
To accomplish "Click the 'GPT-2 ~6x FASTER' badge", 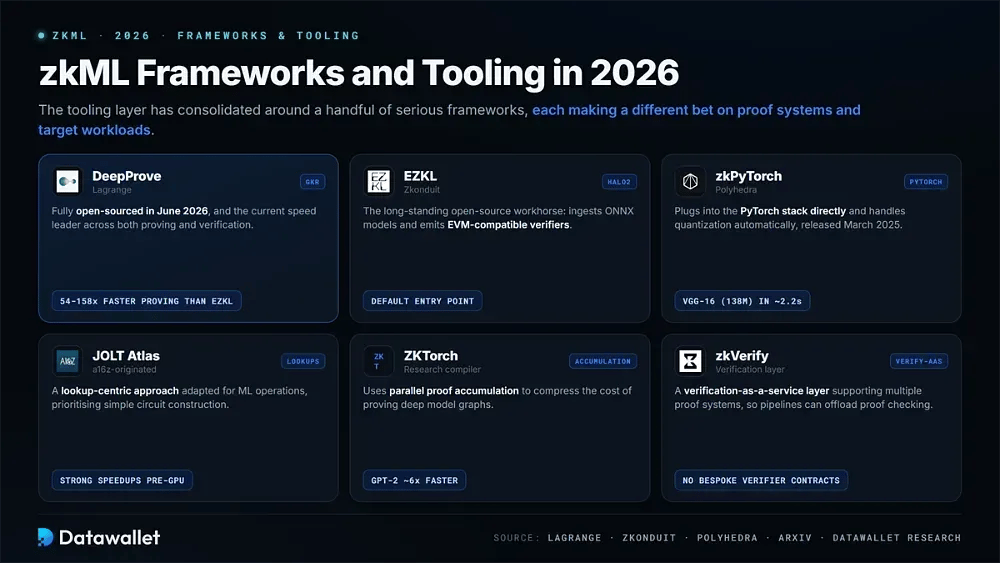I will point(414,480).
